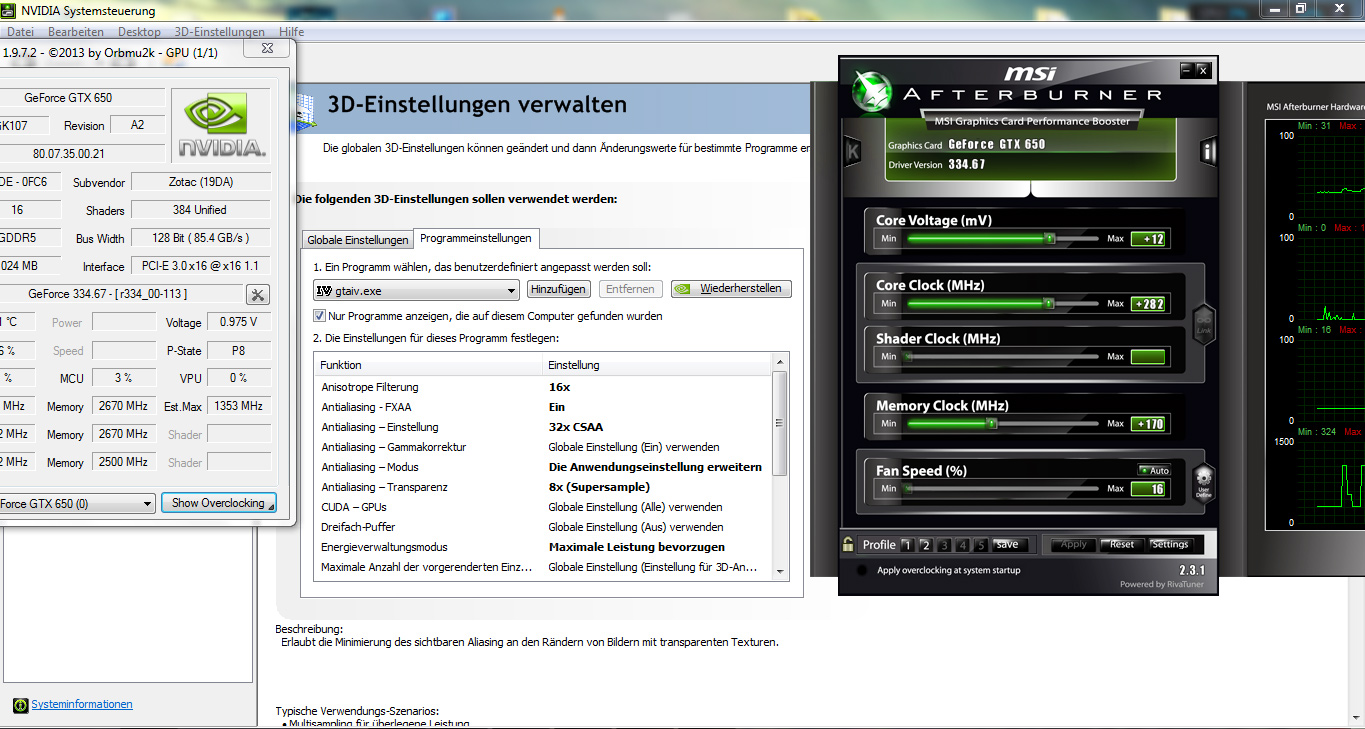Switch to the Programmeinstellungen tab
Viewport: 1365px width, 729px height.
click(476, 238)
